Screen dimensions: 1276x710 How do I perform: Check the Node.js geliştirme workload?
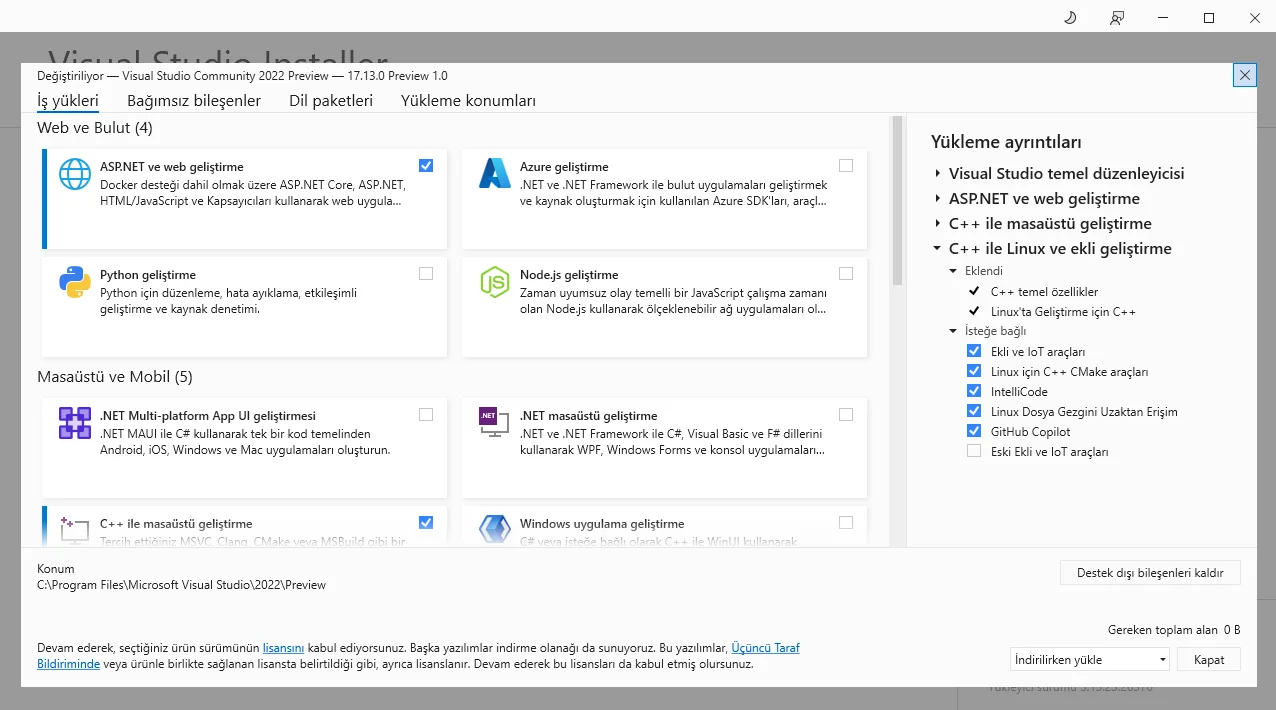tap(846, 274)
